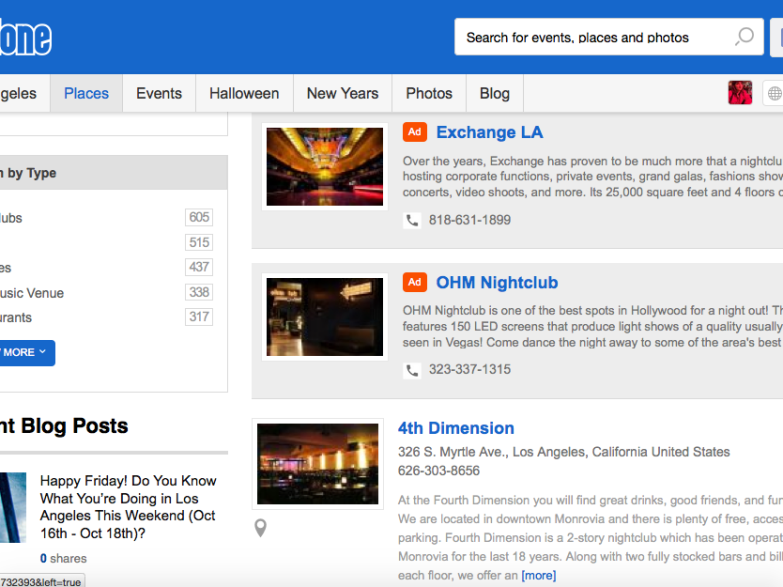Click the map pin under 4th Dimension
The height and width of the screenshot is (587, 783).
(x=260, y=528)
